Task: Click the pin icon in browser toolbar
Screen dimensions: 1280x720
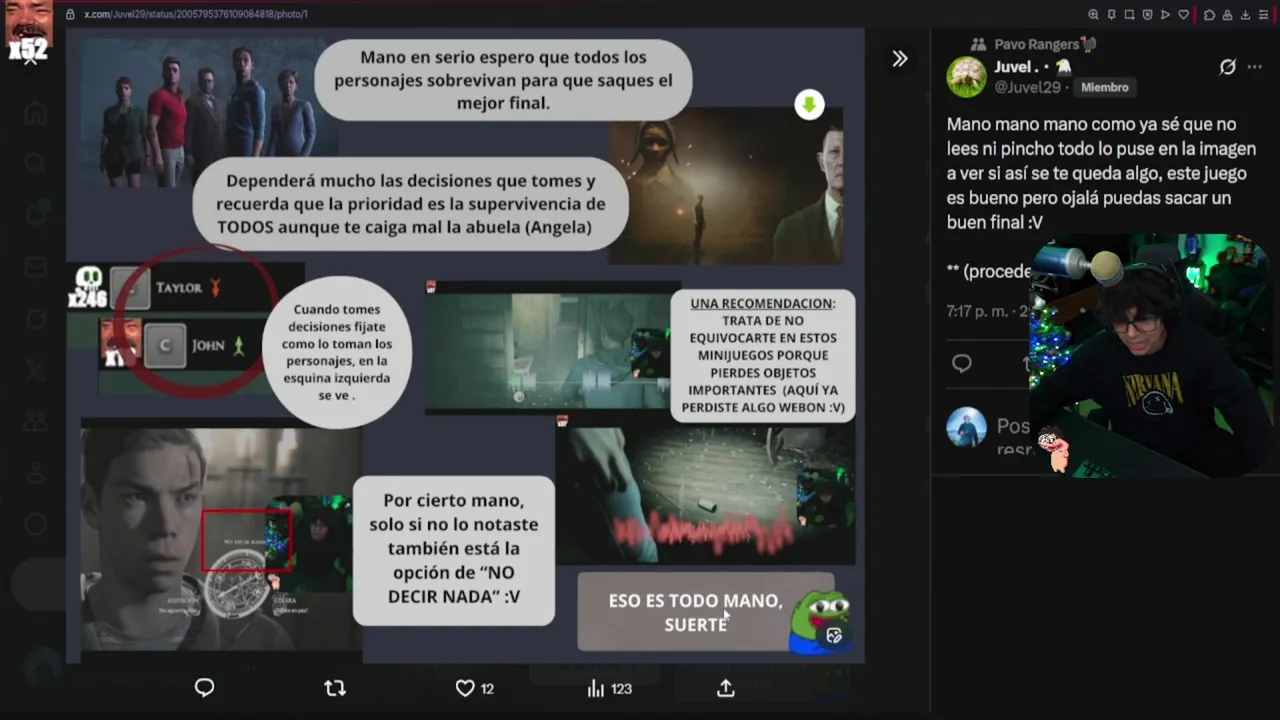Action: 1111,15
